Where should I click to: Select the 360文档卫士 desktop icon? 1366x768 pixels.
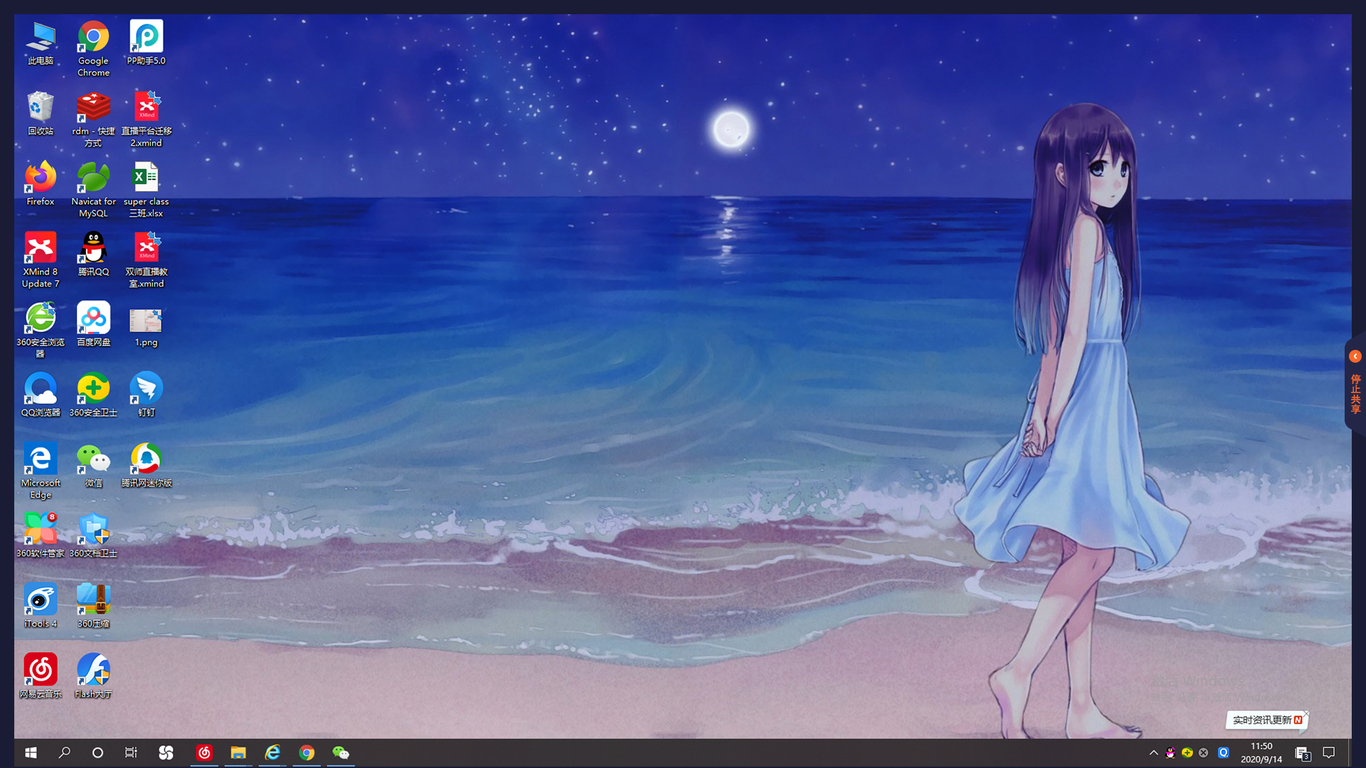(x=93, y=535)
